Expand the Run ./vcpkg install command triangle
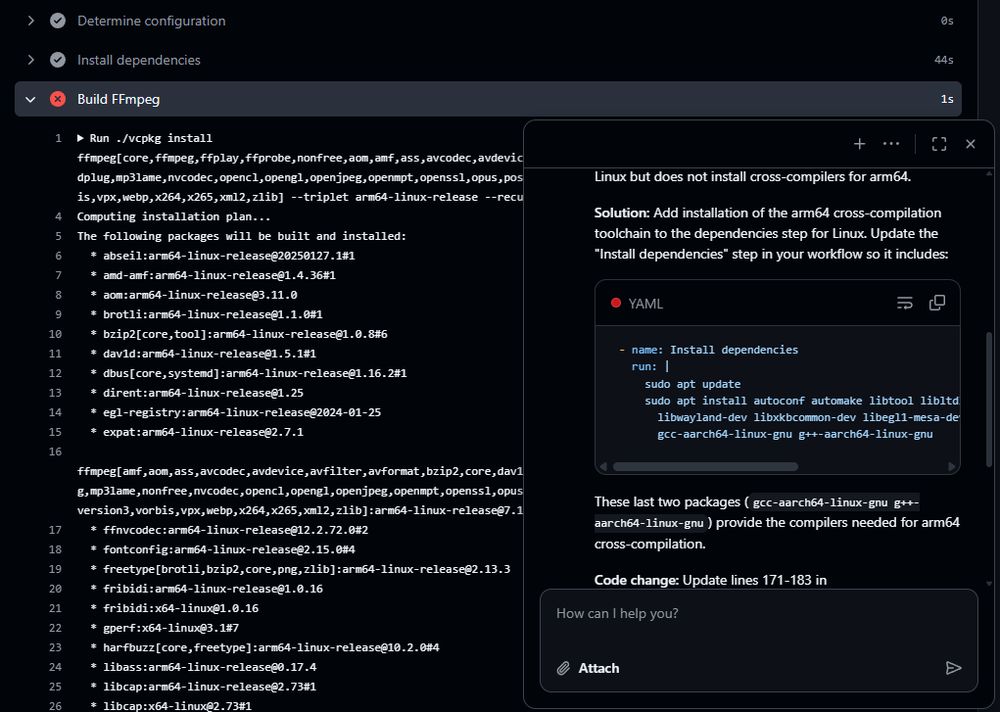Screen dimensions: 1000x712 (80, 138)
